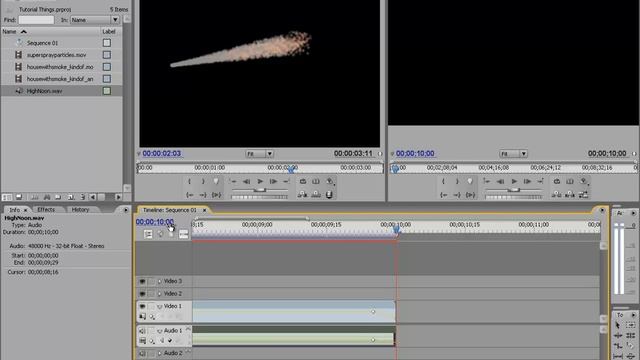640x360 pixels.
Task: Step forward one frame in Source monitor
Action: 273,181
